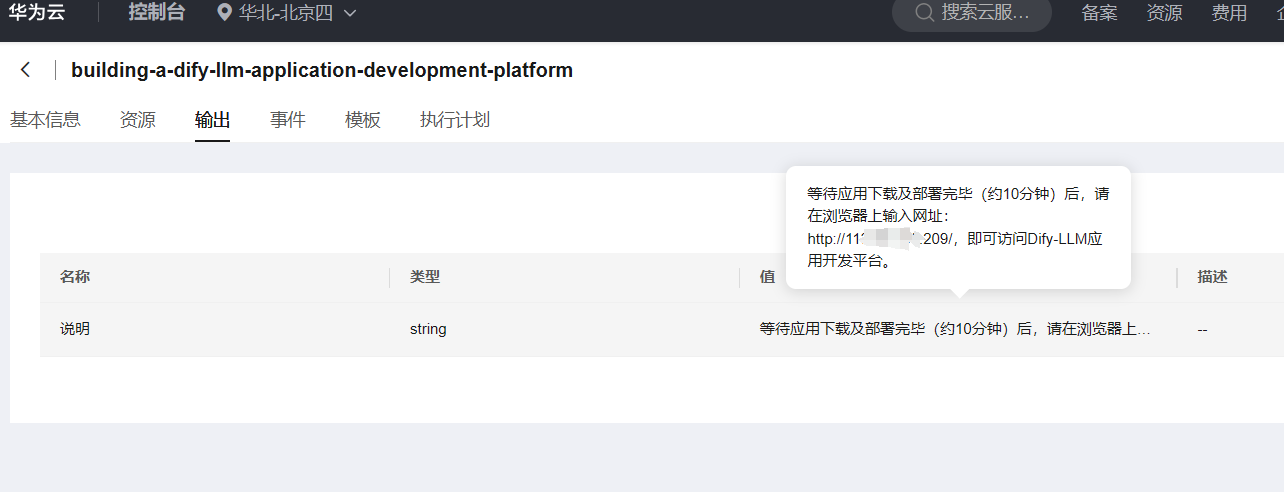Open the 费用 menu in the top bar
Screen dimensions: 1284x492
coord(1229,13)
